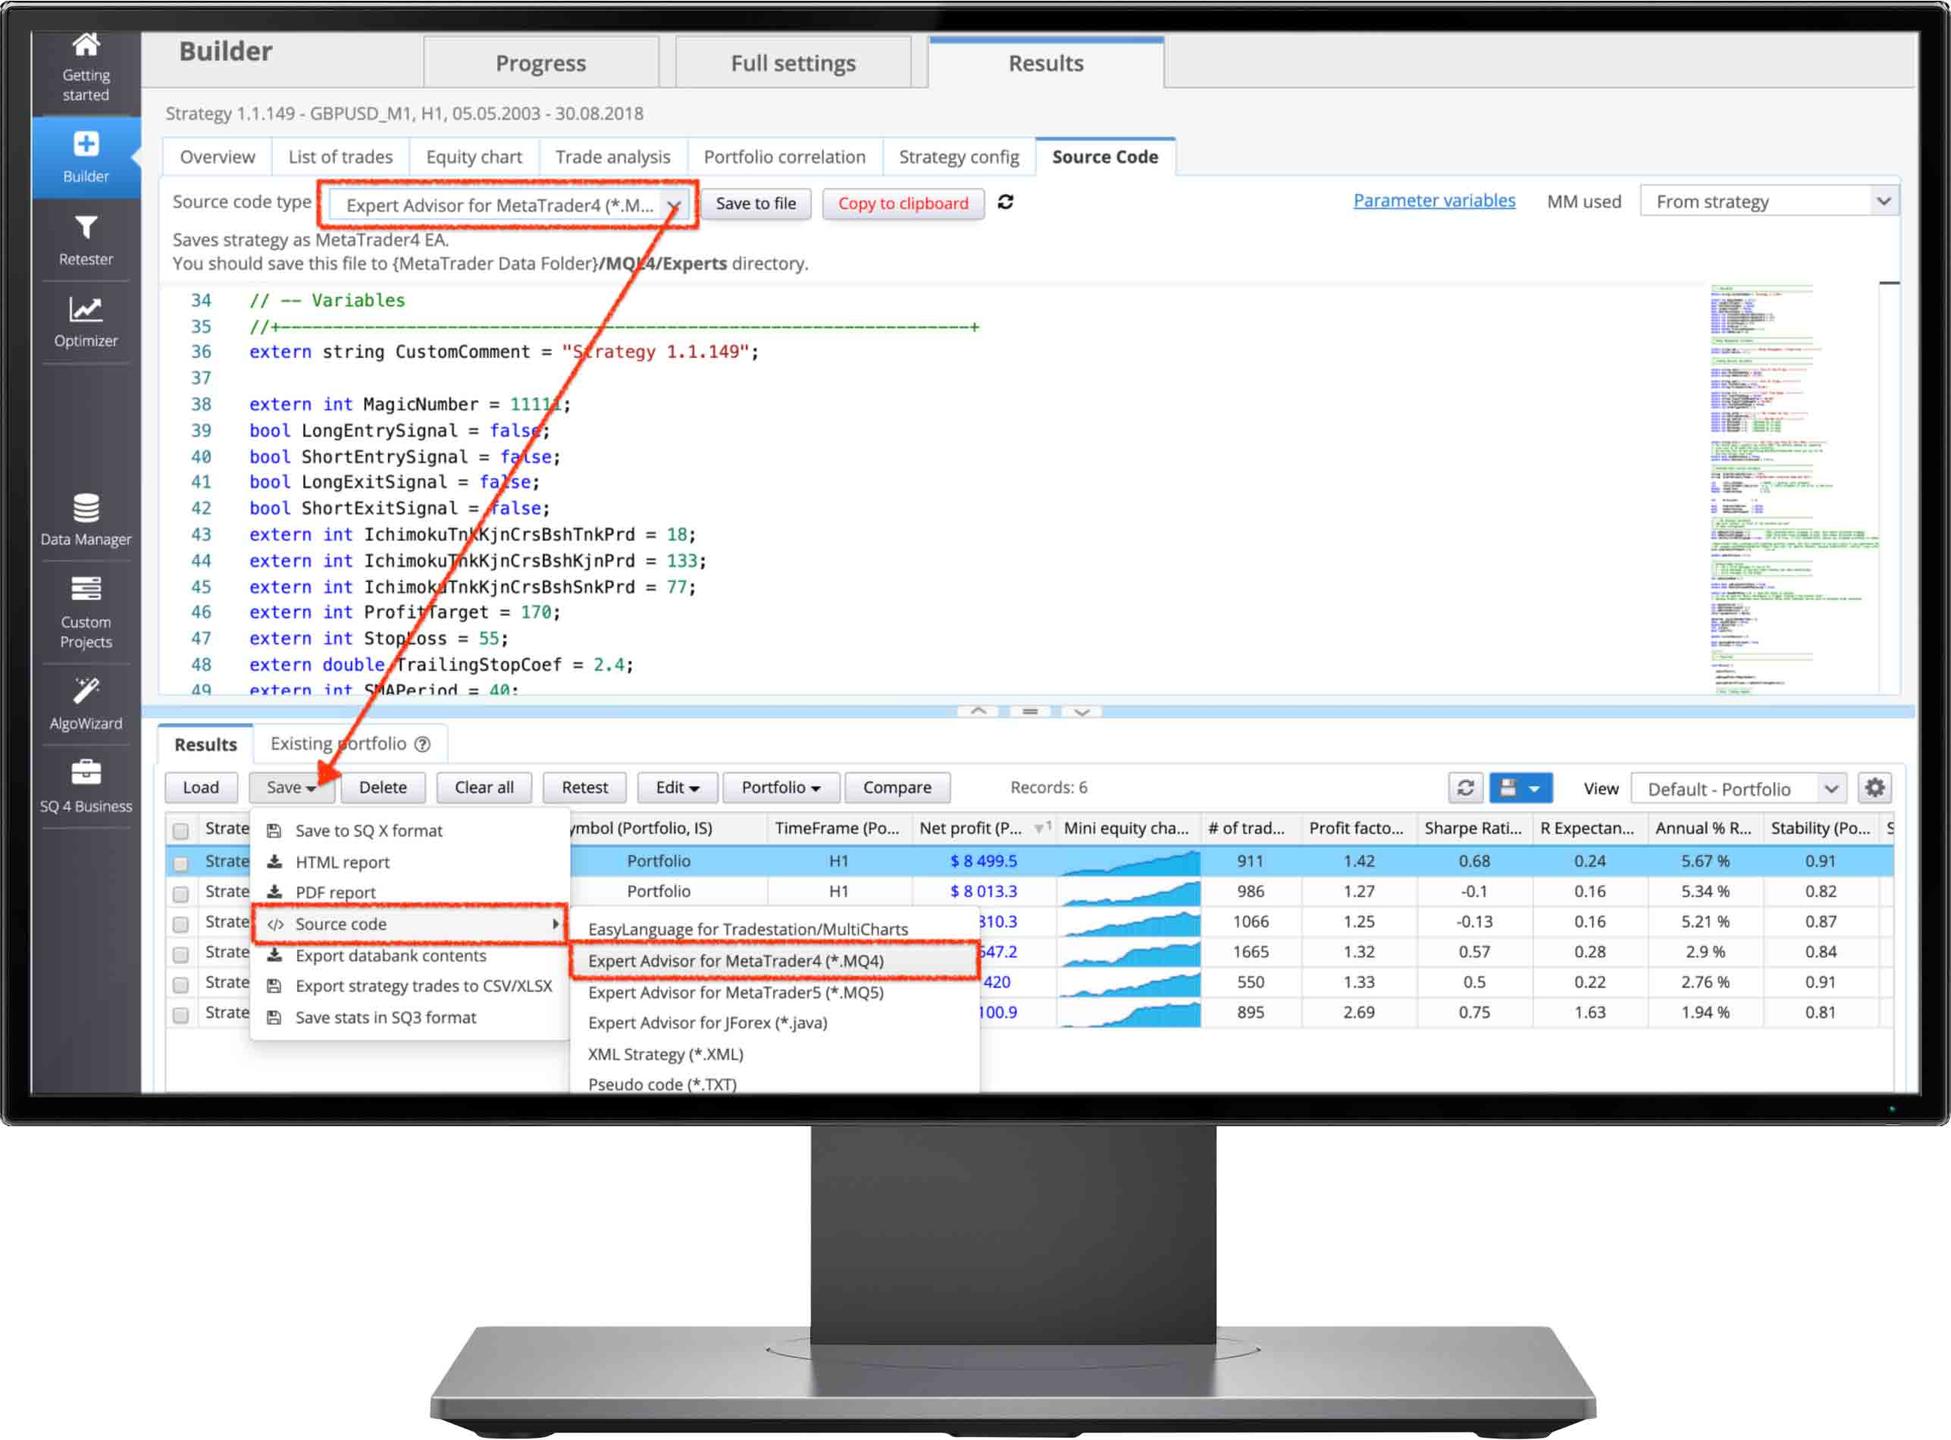This screenshot has width=1951, height=1440.
Task: Click the Save to file button
Action: click(755, 203)
